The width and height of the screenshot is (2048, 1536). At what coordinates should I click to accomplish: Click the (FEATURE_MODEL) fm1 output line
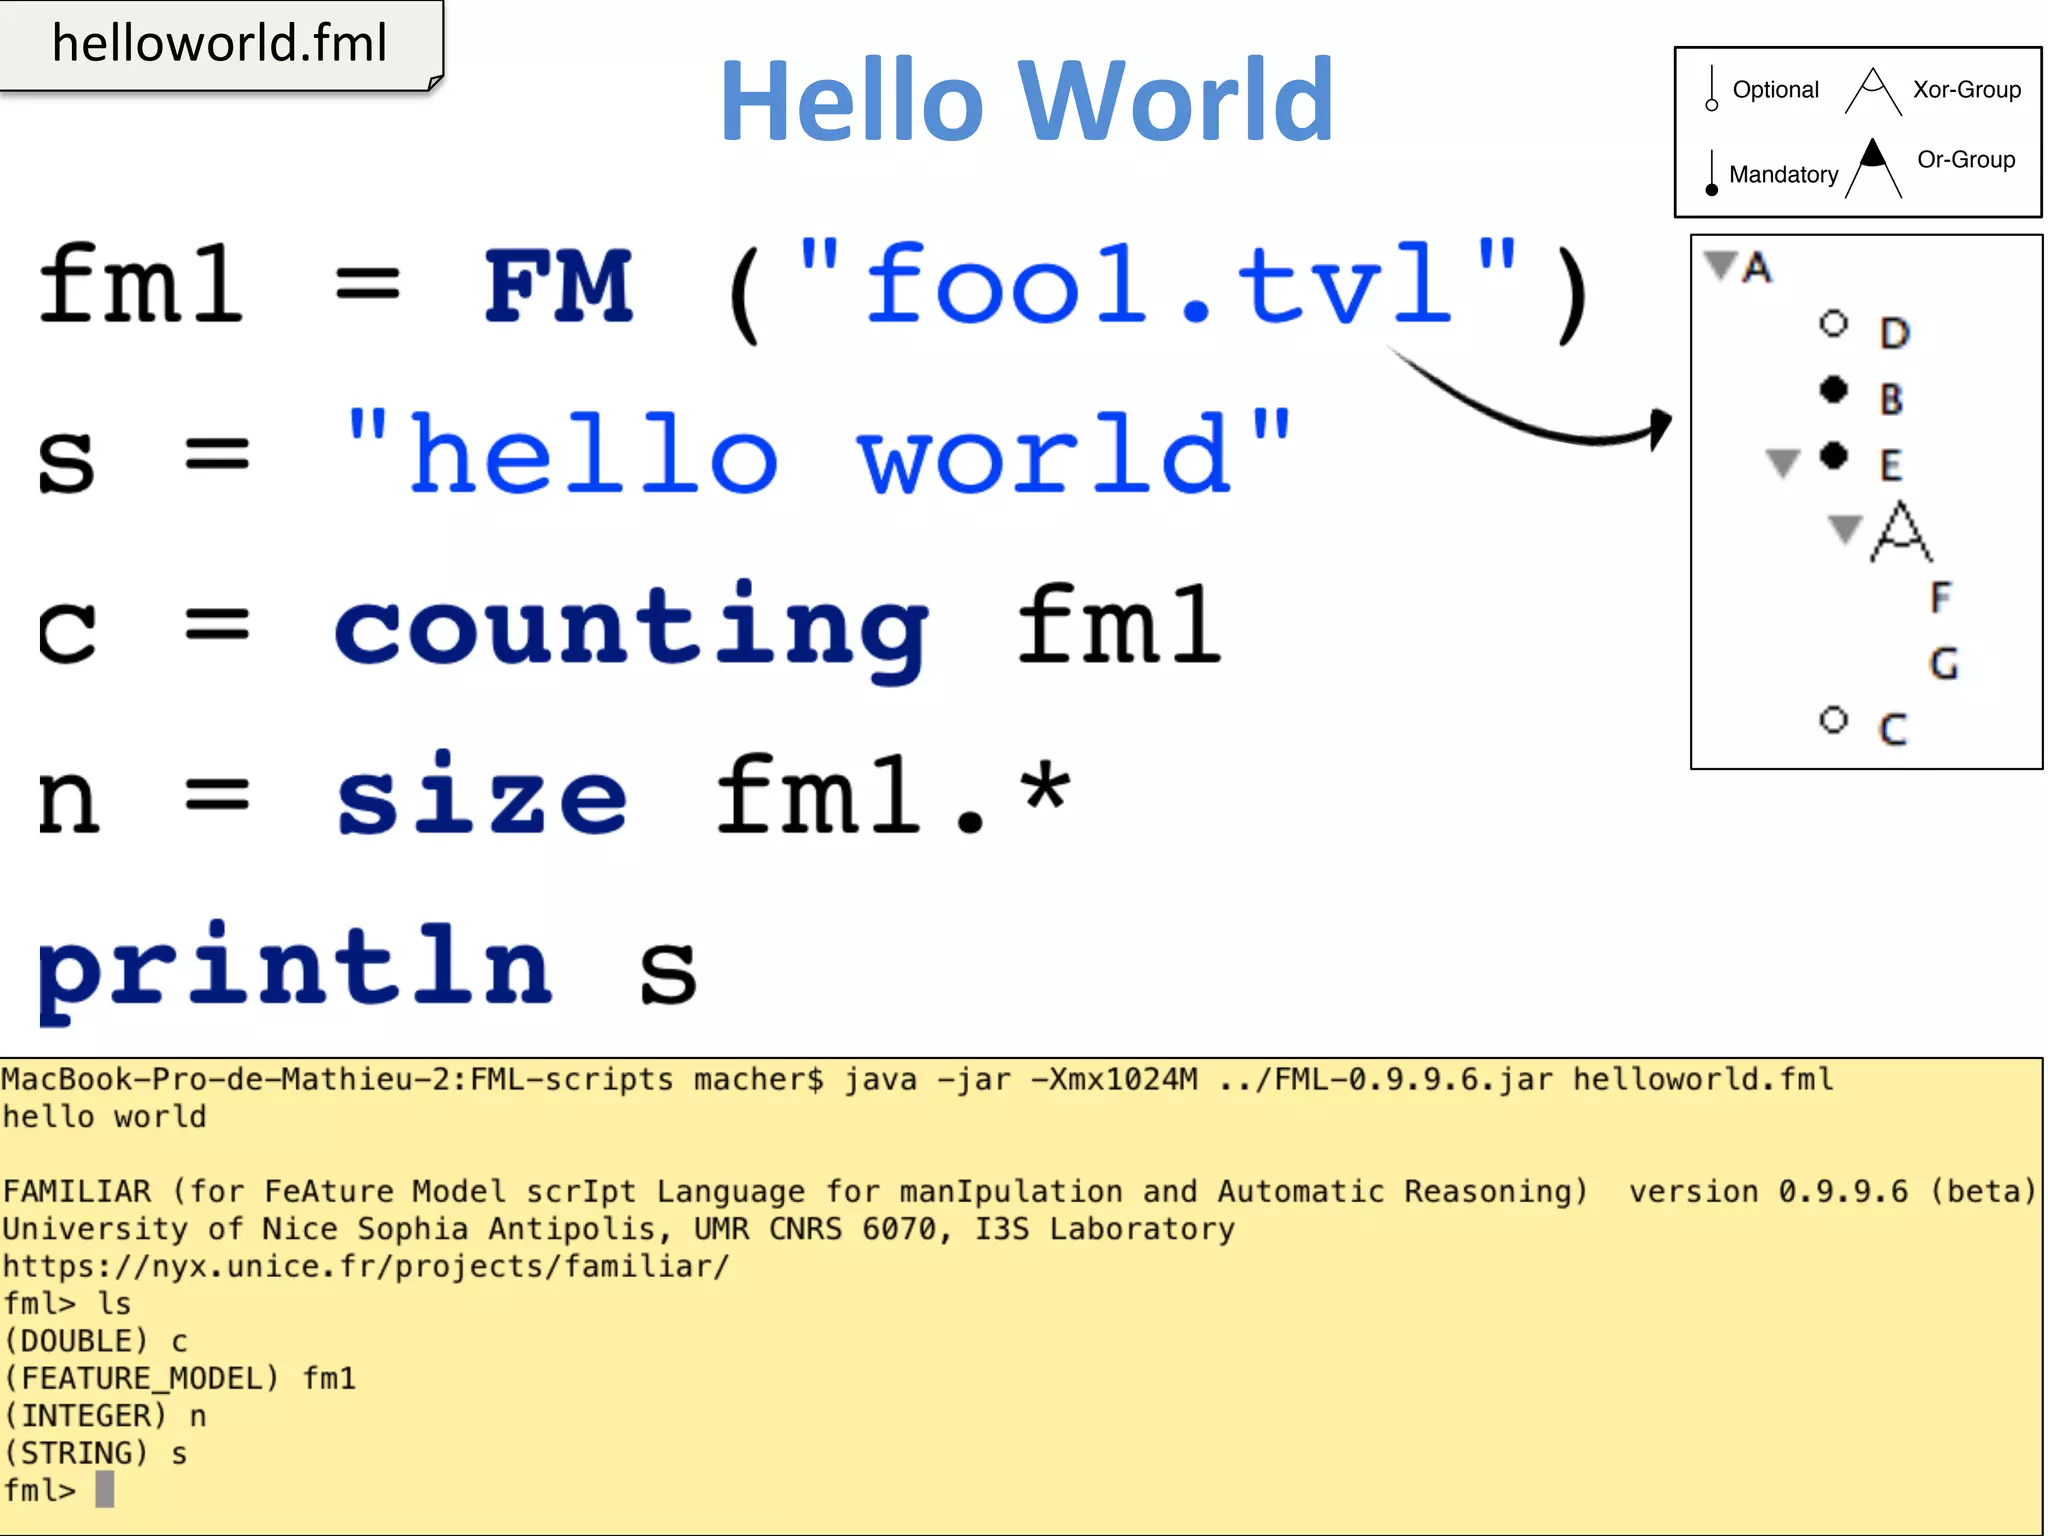(179, 1379)
